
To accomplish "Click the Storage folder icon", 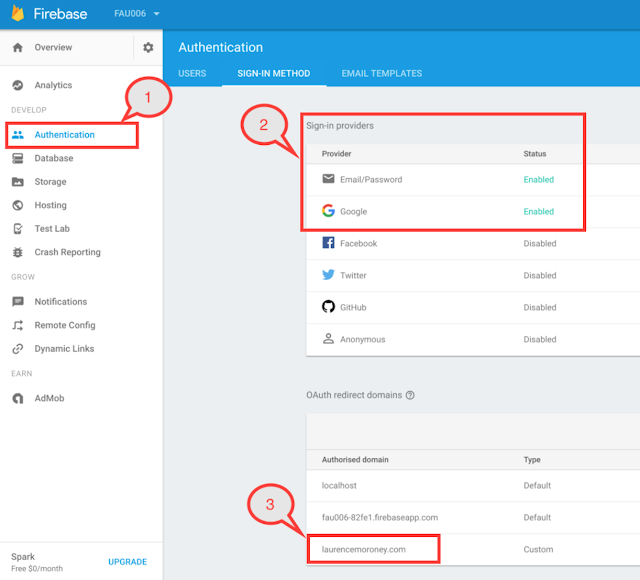I will (18, 182).
